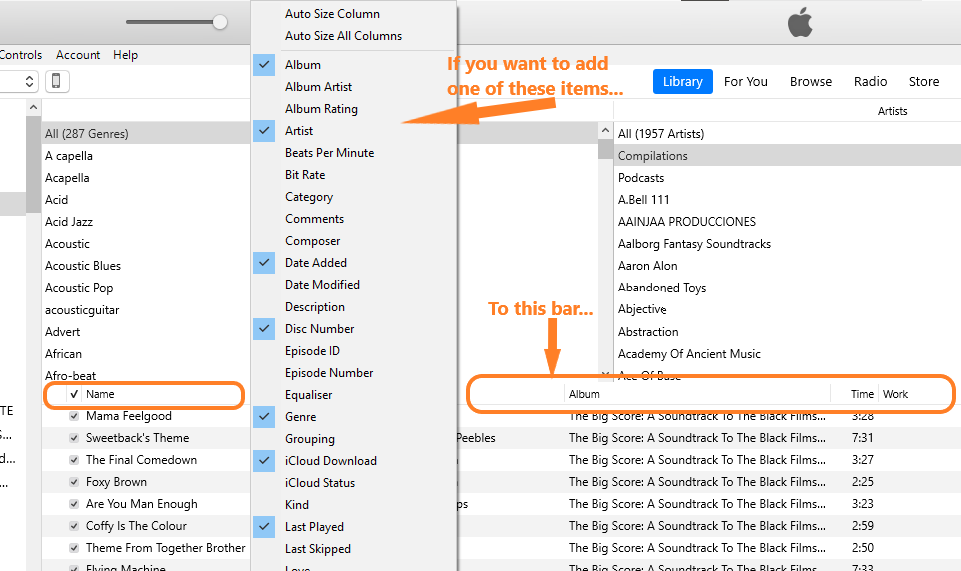
Task: Toggle the checkbox for Foxy Brown
Action: (x=74, y=482)
